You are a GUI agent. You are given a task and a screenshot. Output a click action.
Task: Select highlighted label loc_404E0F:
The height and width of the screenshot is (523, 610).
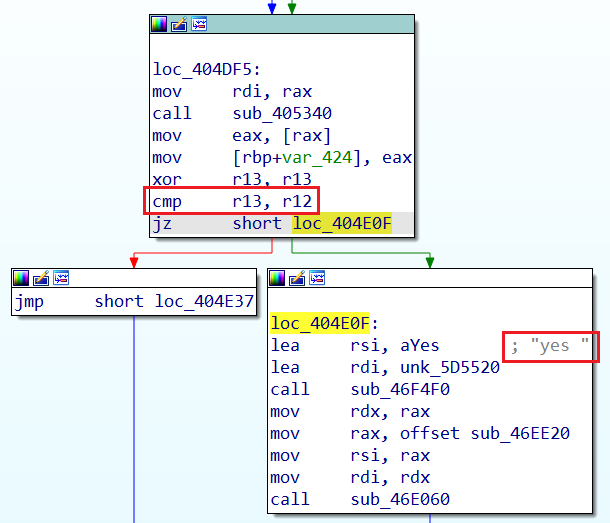tap(324, 323)
